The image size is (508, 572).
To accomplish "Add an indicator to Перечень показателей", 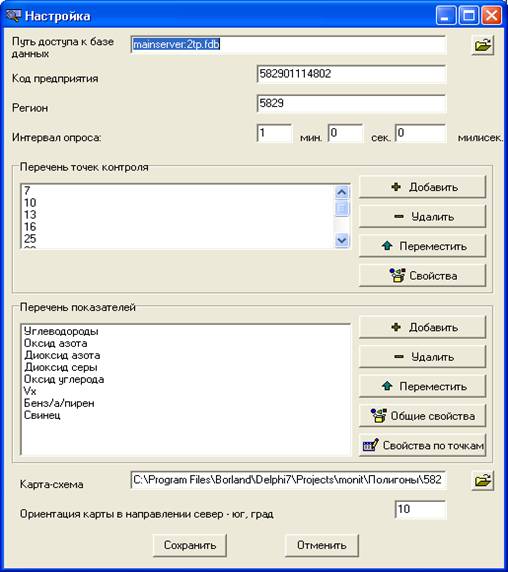I will click(422, 327).
